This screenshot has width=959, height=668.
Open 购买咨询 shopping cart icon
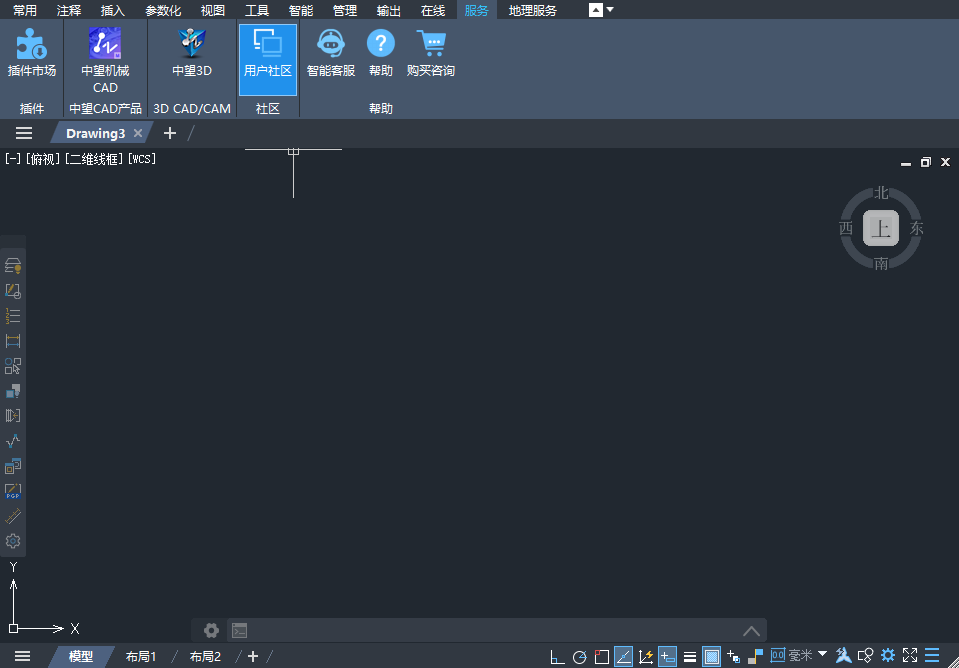(431, 54)
